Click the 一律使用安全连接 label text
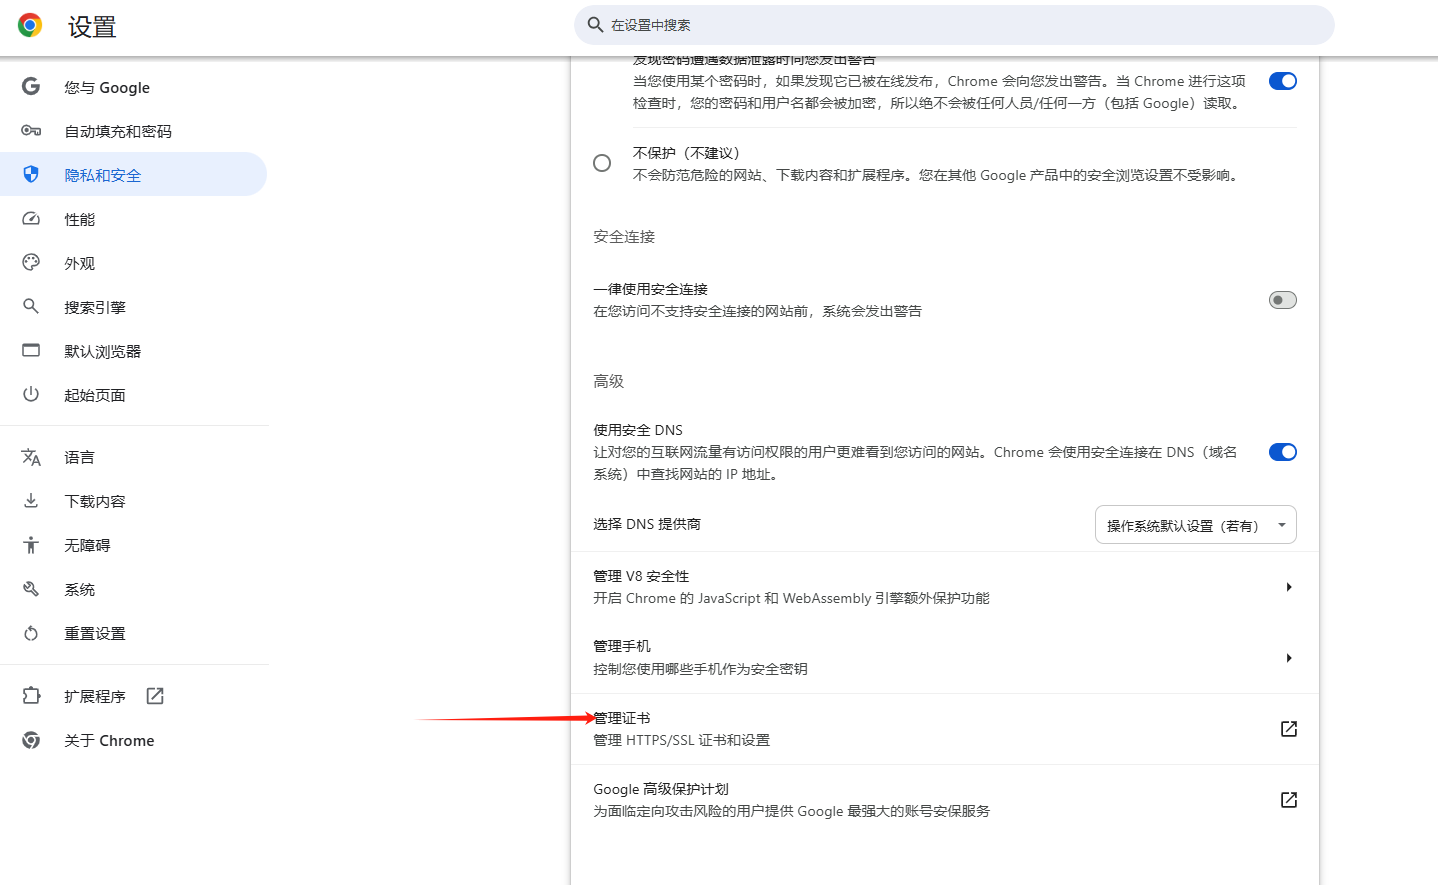 (x=650, y=289)
